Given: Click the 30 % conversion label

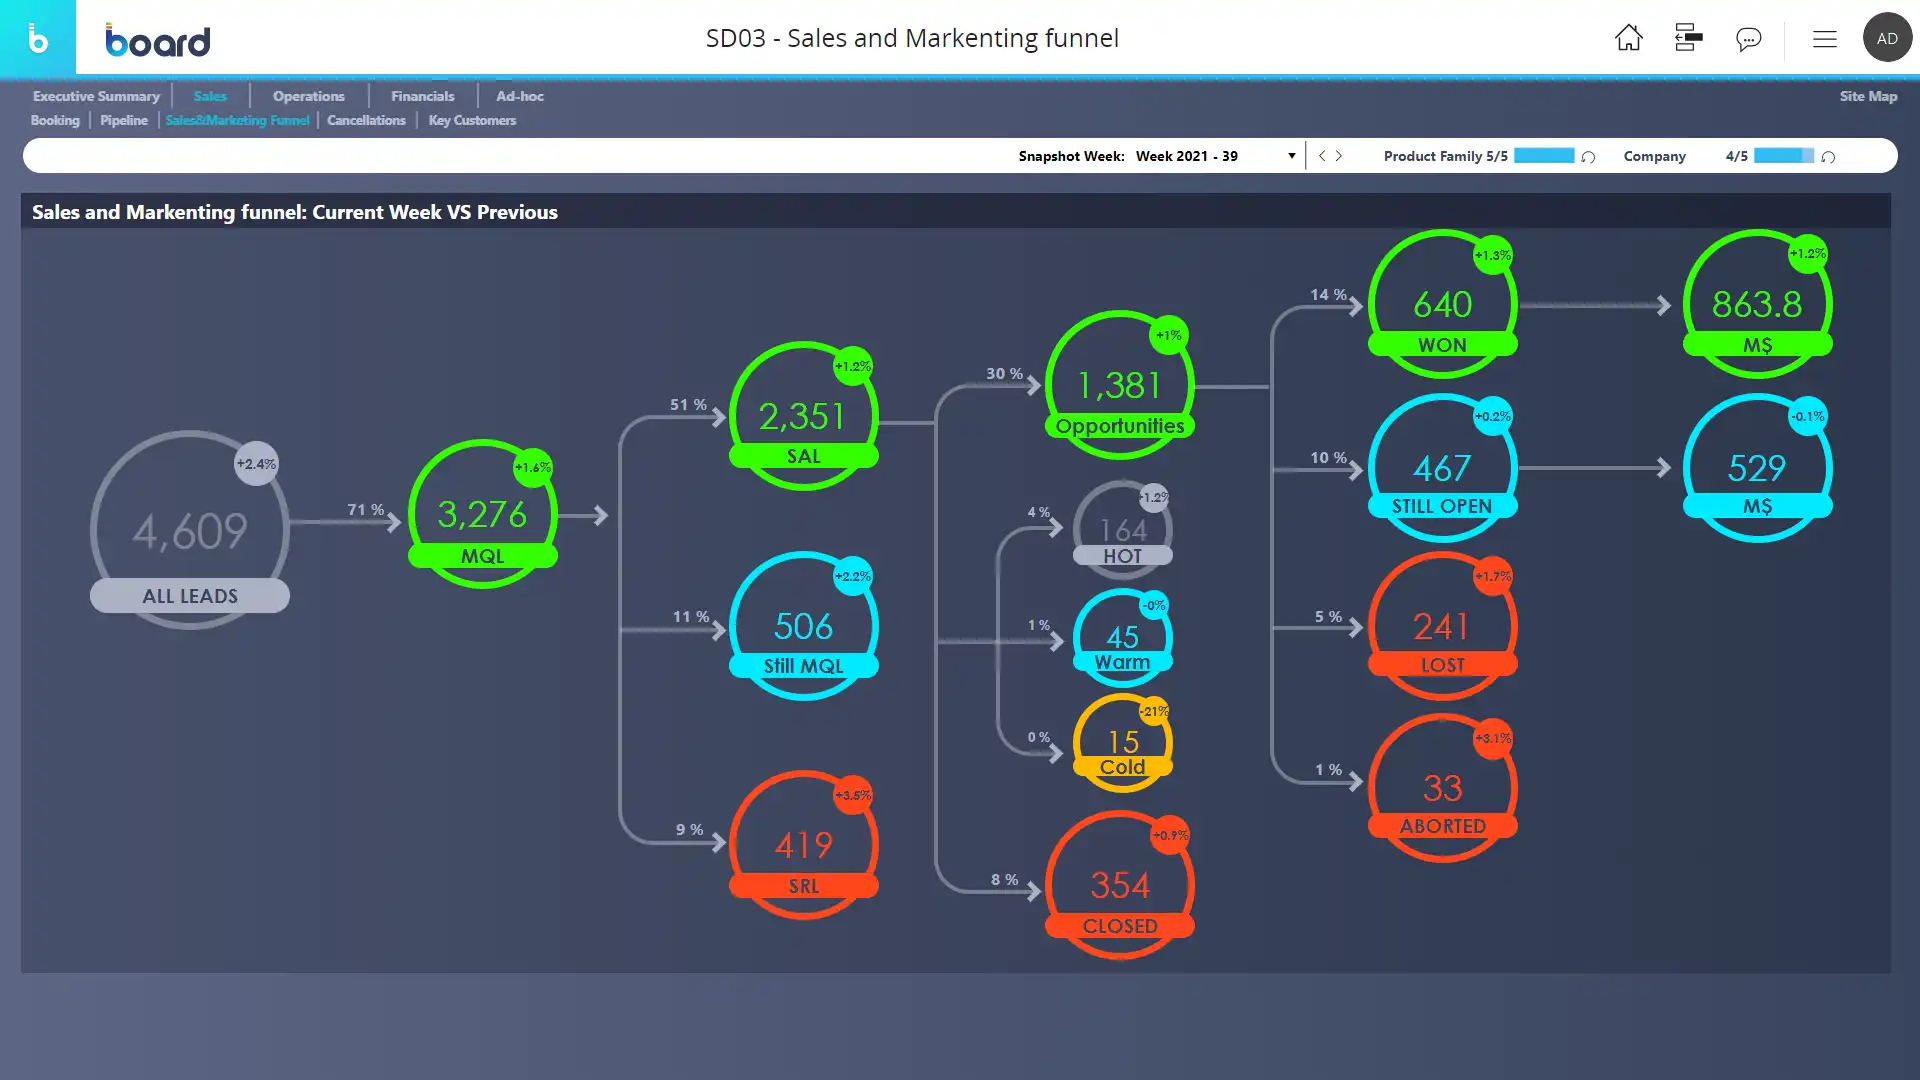Looking at the screenshot, I should click(x=1004, y=374).
